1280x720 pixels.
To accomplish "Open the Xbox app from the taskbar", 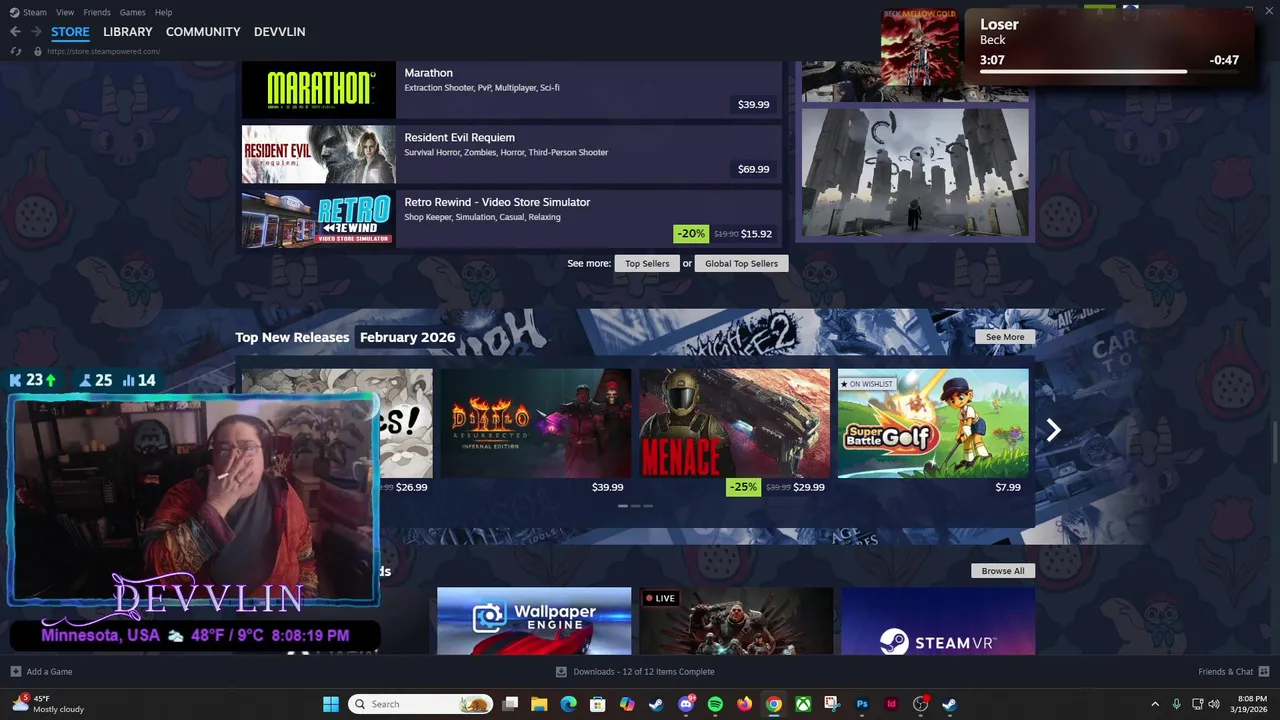I will click(803, 704).
